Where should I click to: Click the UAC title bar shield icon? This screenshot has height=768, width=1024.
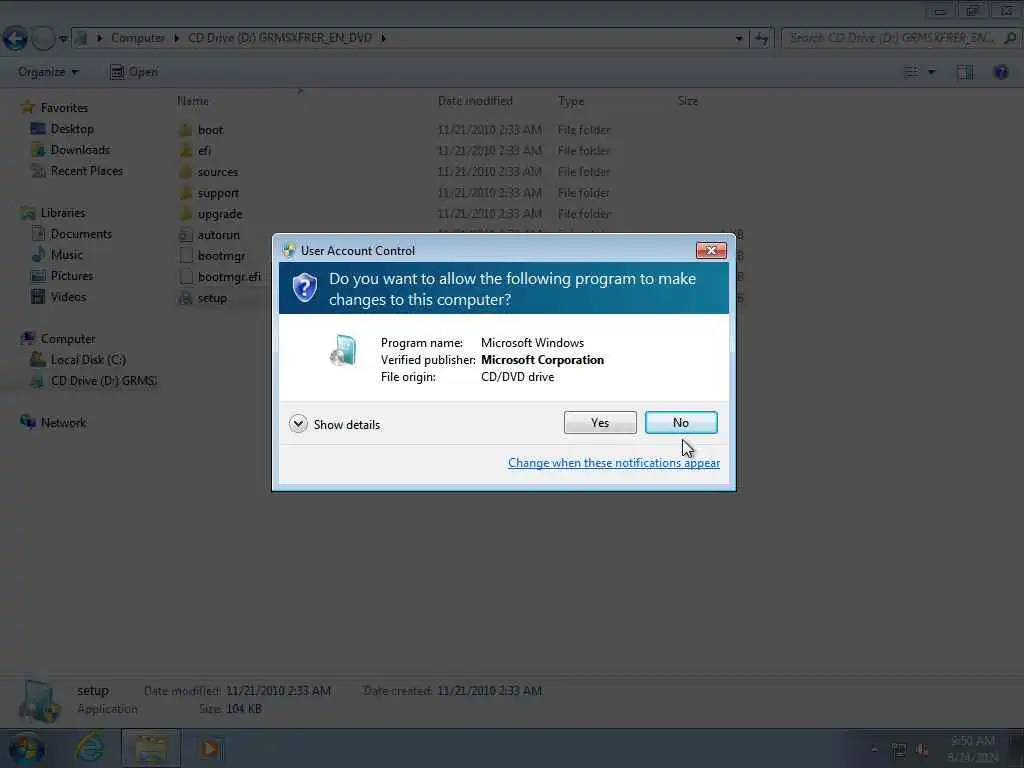coord(289,250)
